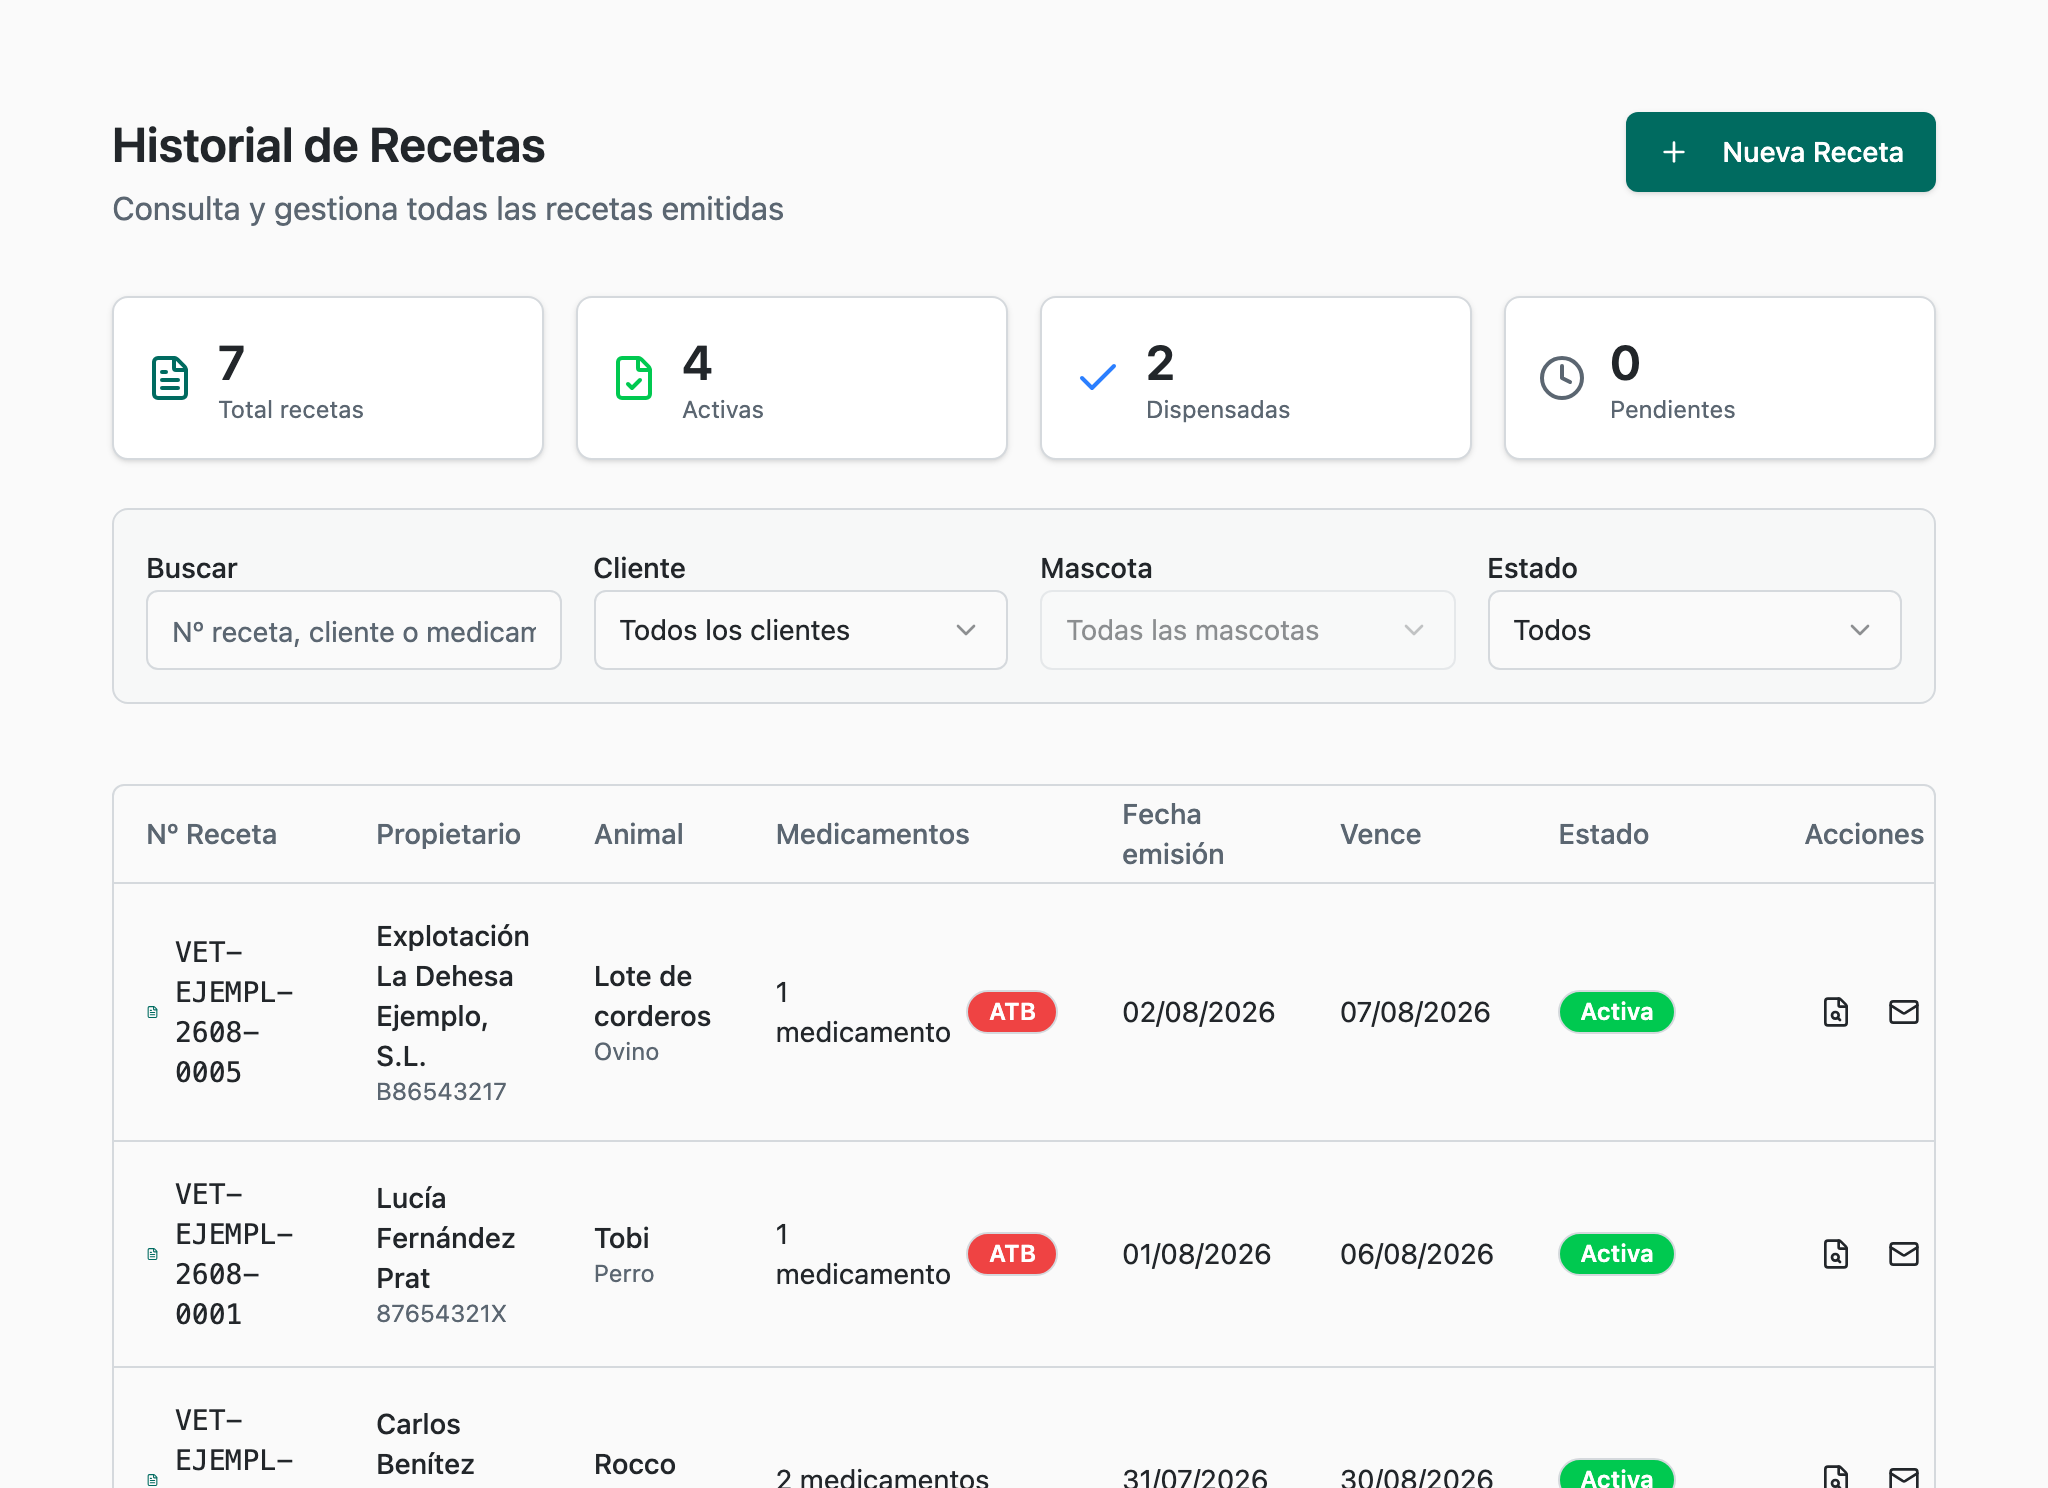Click Activa status for Lote de corderos
2048x1488 pixels.
click(x=1617, y=1012)
